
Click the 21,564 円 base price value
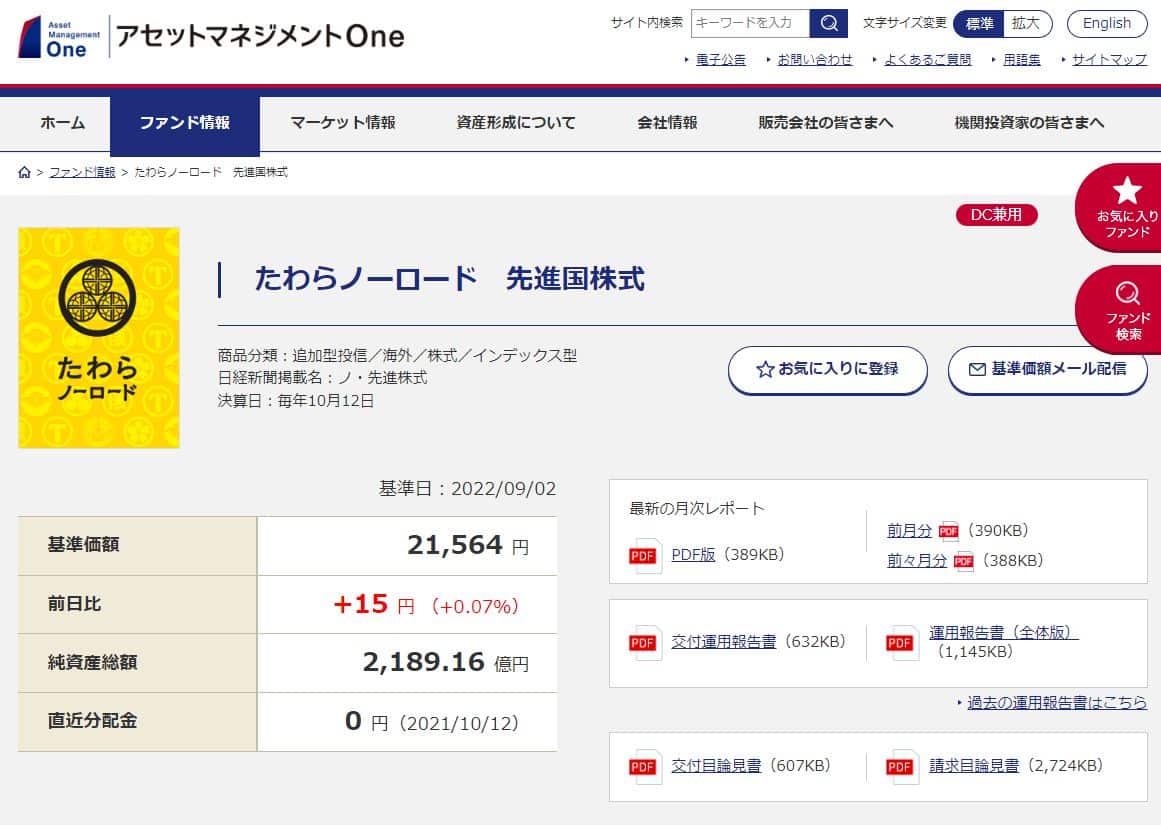[468, 546]
